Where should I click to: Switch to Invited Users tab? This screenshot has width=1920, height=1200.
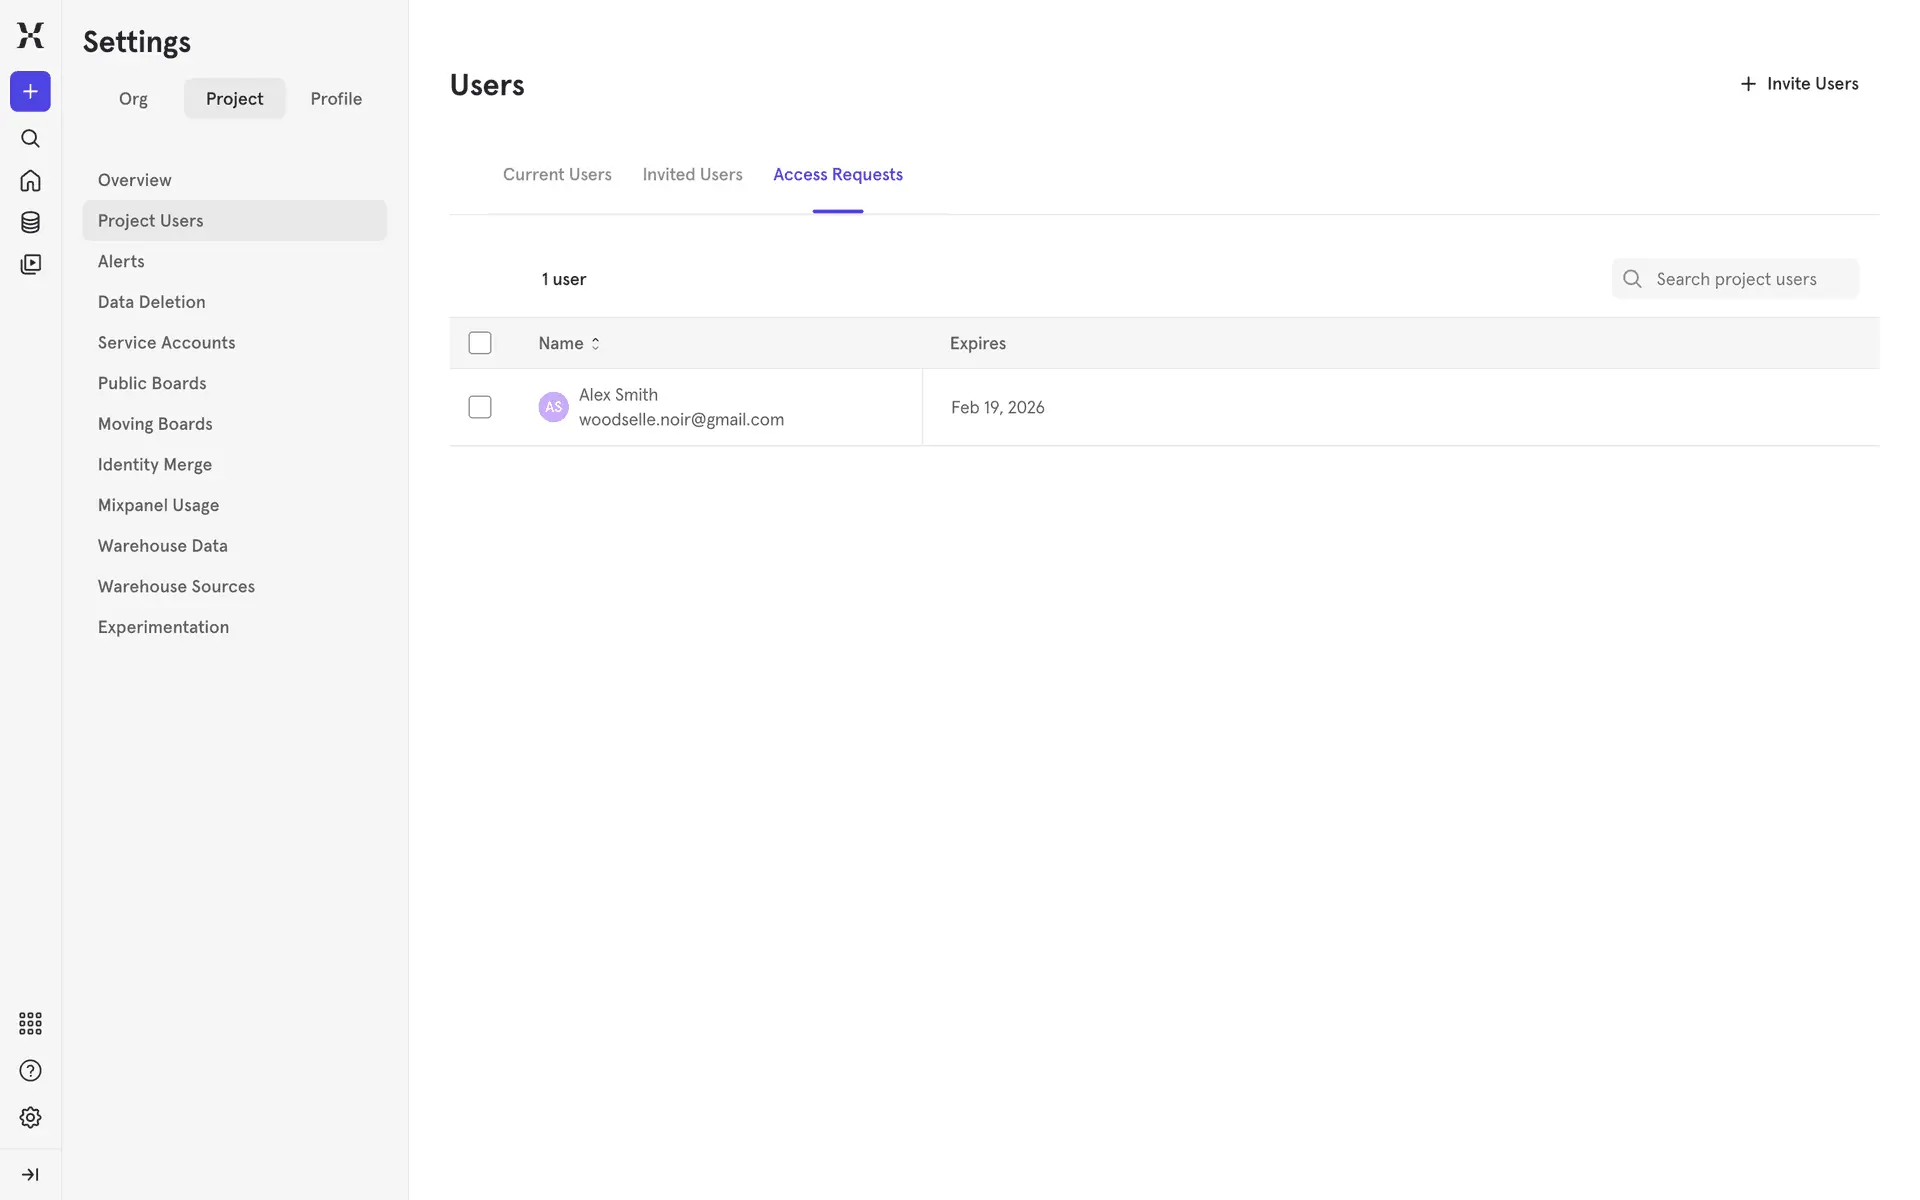tap(692, 174)
